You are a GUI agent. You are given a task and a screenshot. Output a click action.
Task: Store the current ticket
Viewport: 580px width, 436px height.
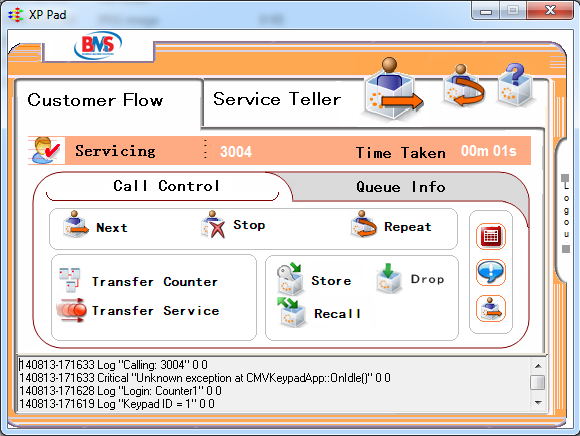pyautogui.click(x=314, y=279)
